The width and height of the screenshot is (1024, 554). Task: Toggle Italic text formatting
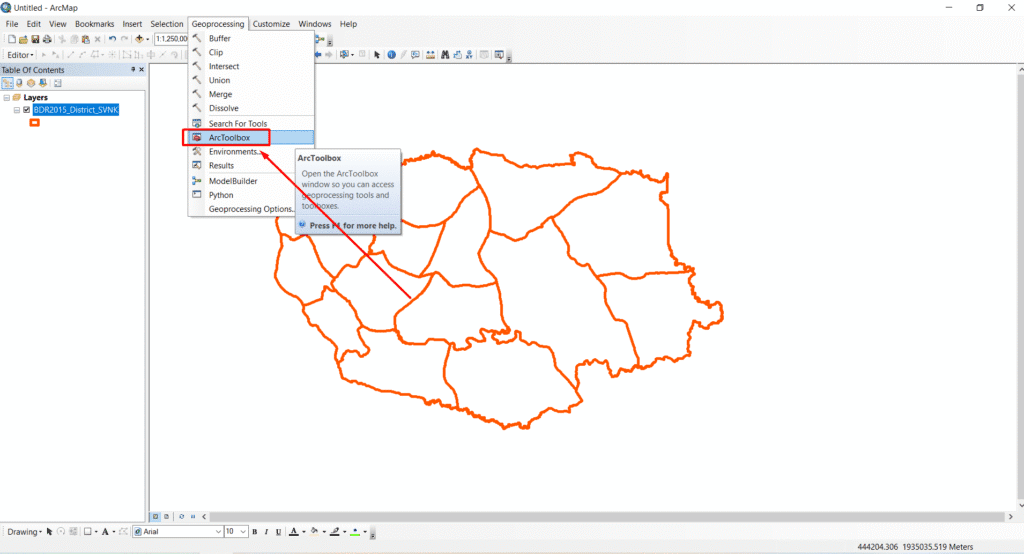coord(266,532)
